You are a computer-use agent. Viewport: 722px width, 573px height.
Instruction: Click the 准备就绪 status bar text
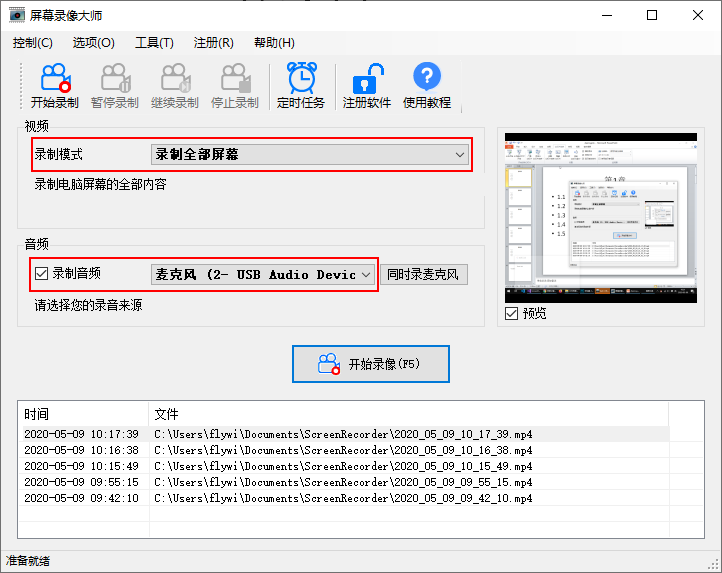coord(28,561)
